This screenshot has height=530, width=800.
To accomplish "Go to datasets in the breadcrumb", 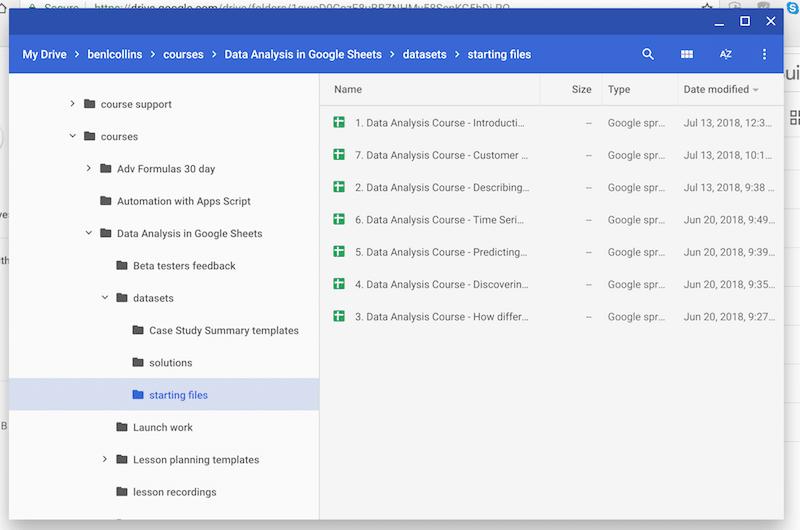I will pos(424,55).
